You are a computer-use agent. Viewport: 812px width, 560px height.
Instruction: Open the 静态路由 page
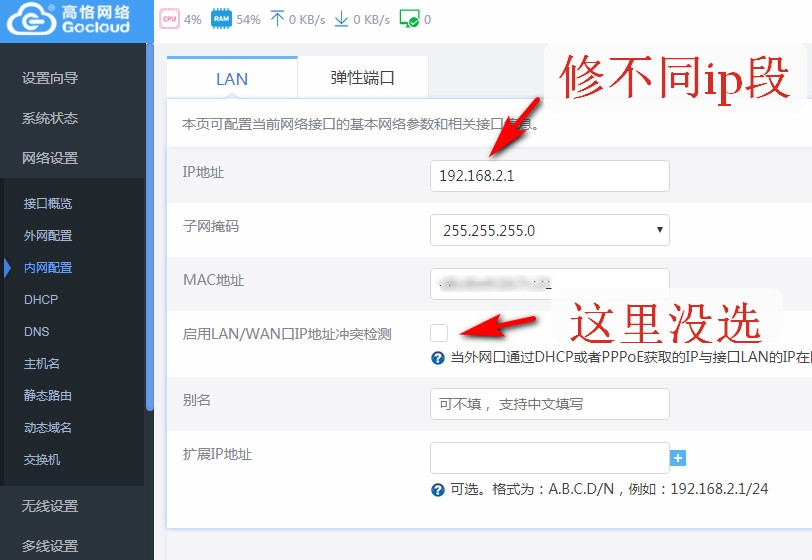(x=48, y=396)
